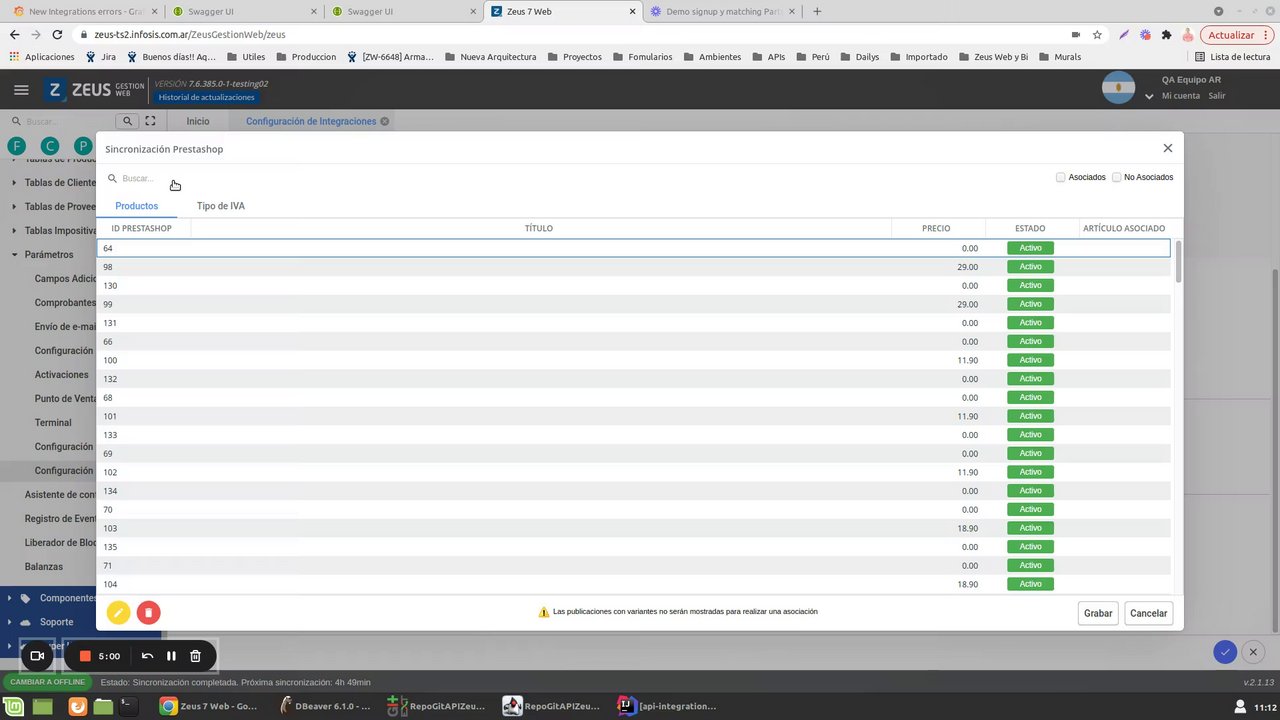1280x720 pixels.
Task: Click the Argentina flag avatar
Action: point(1118,87)
